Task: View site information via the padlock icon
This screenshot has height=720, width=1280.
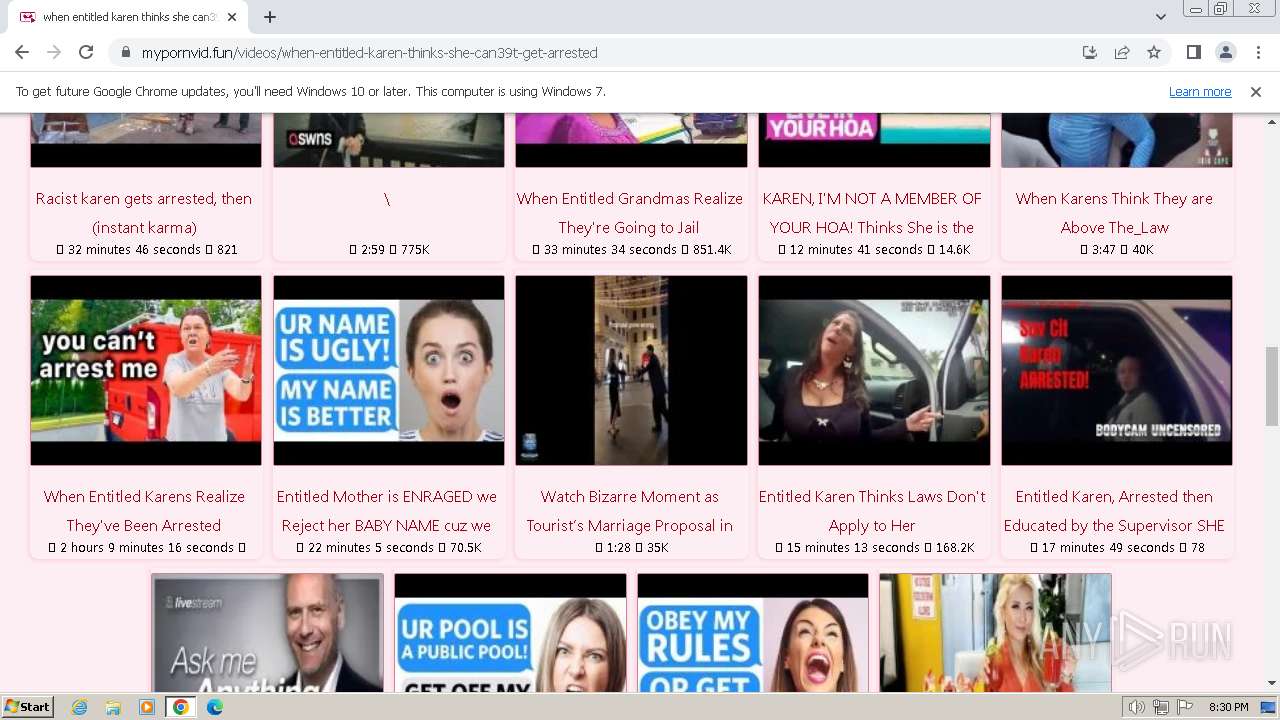Action: click(x=125, y=52)
